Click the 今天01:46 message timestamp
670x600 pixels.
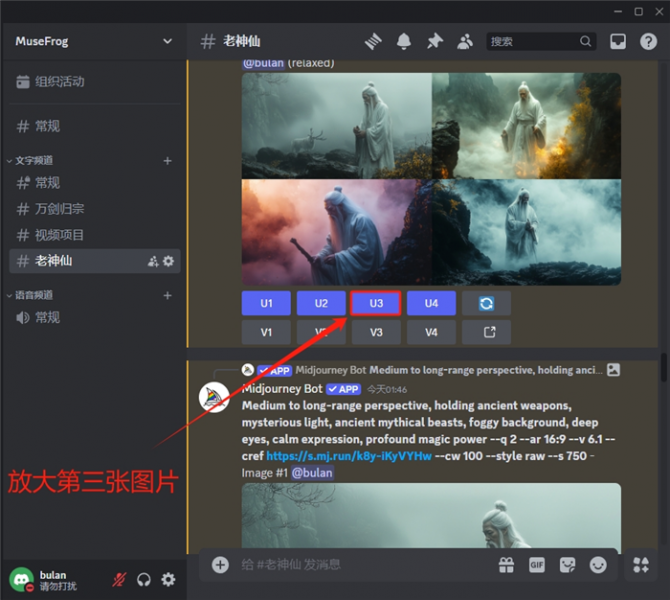[x=387, y=390]
